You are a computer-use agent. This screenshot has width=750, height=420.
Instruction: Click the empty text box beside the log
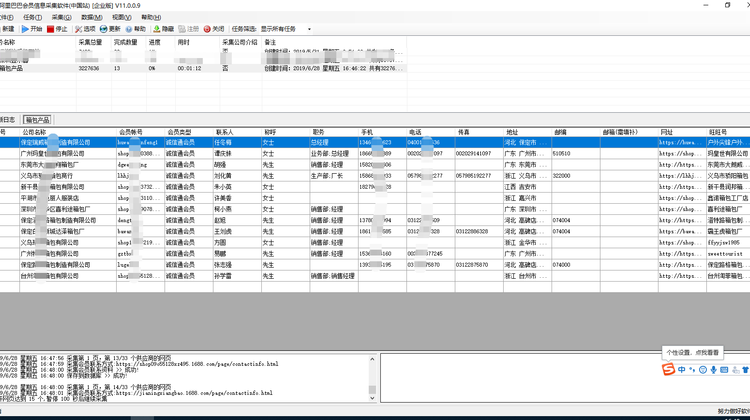565,378
